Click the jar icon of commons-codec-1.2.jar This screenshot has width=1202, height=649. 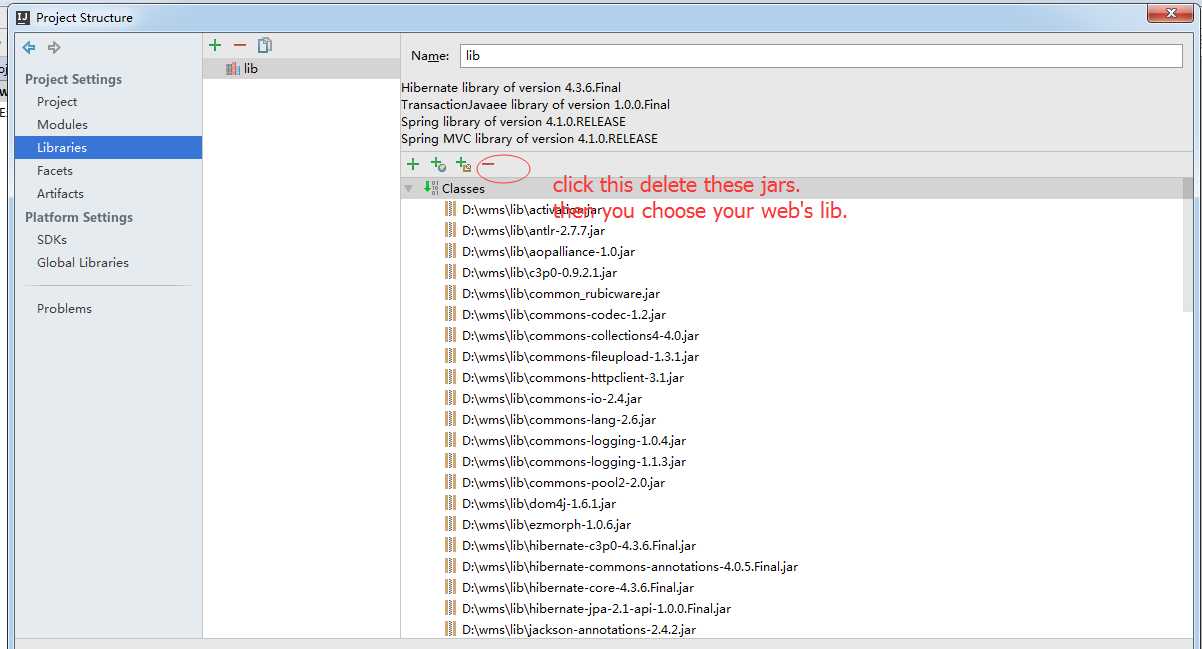point(450,314)
